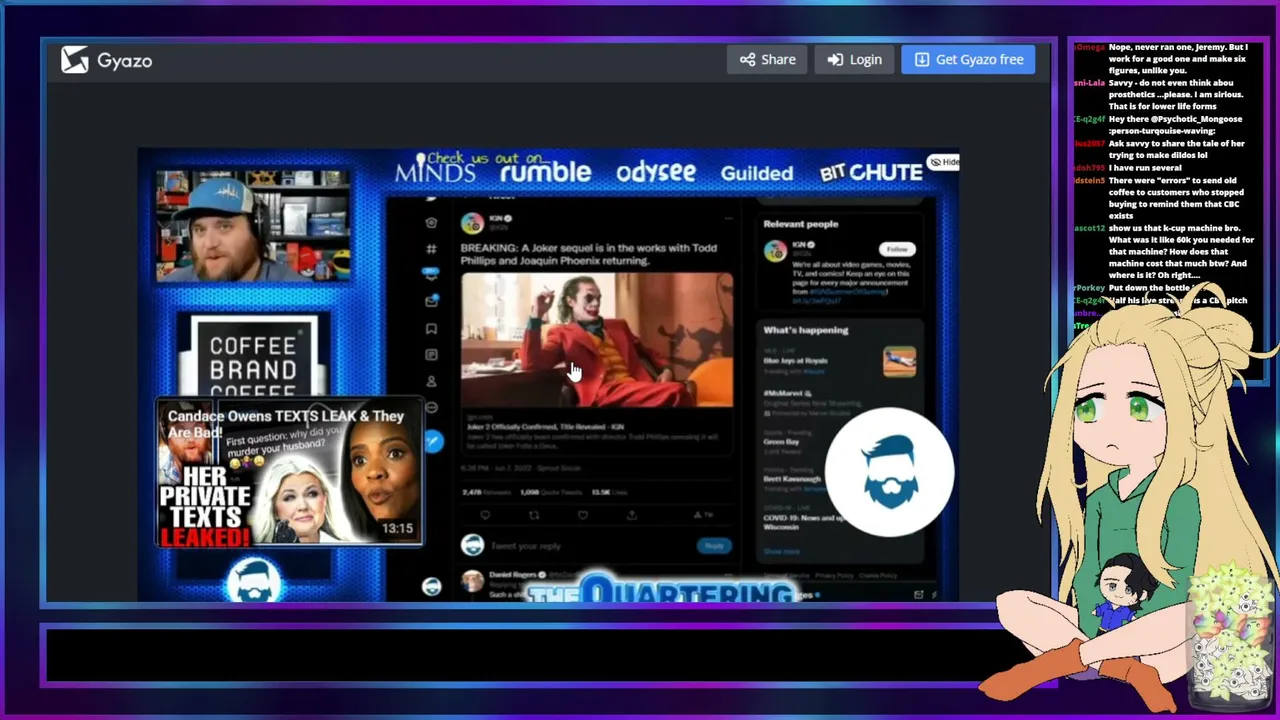This screenshot has height=720, width=1280.
Task: Like the IGN Joker tweet
Action: coord(583,515)
